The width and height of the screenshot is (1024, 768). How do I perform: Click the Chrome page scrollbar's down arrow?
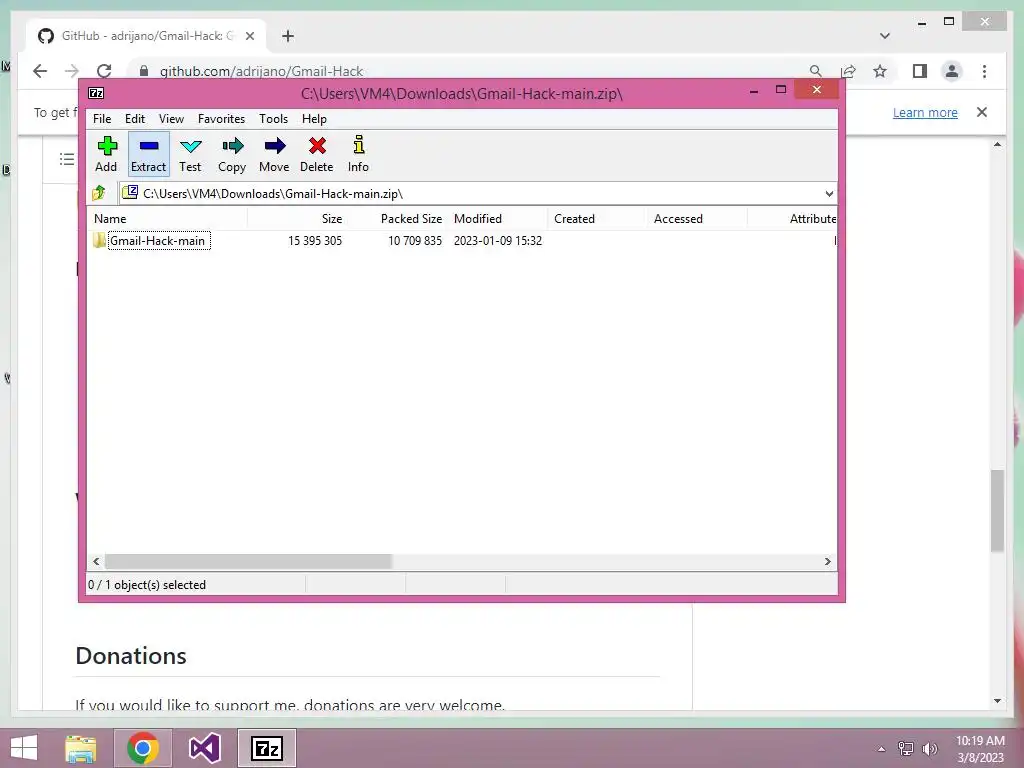point(997,701)
